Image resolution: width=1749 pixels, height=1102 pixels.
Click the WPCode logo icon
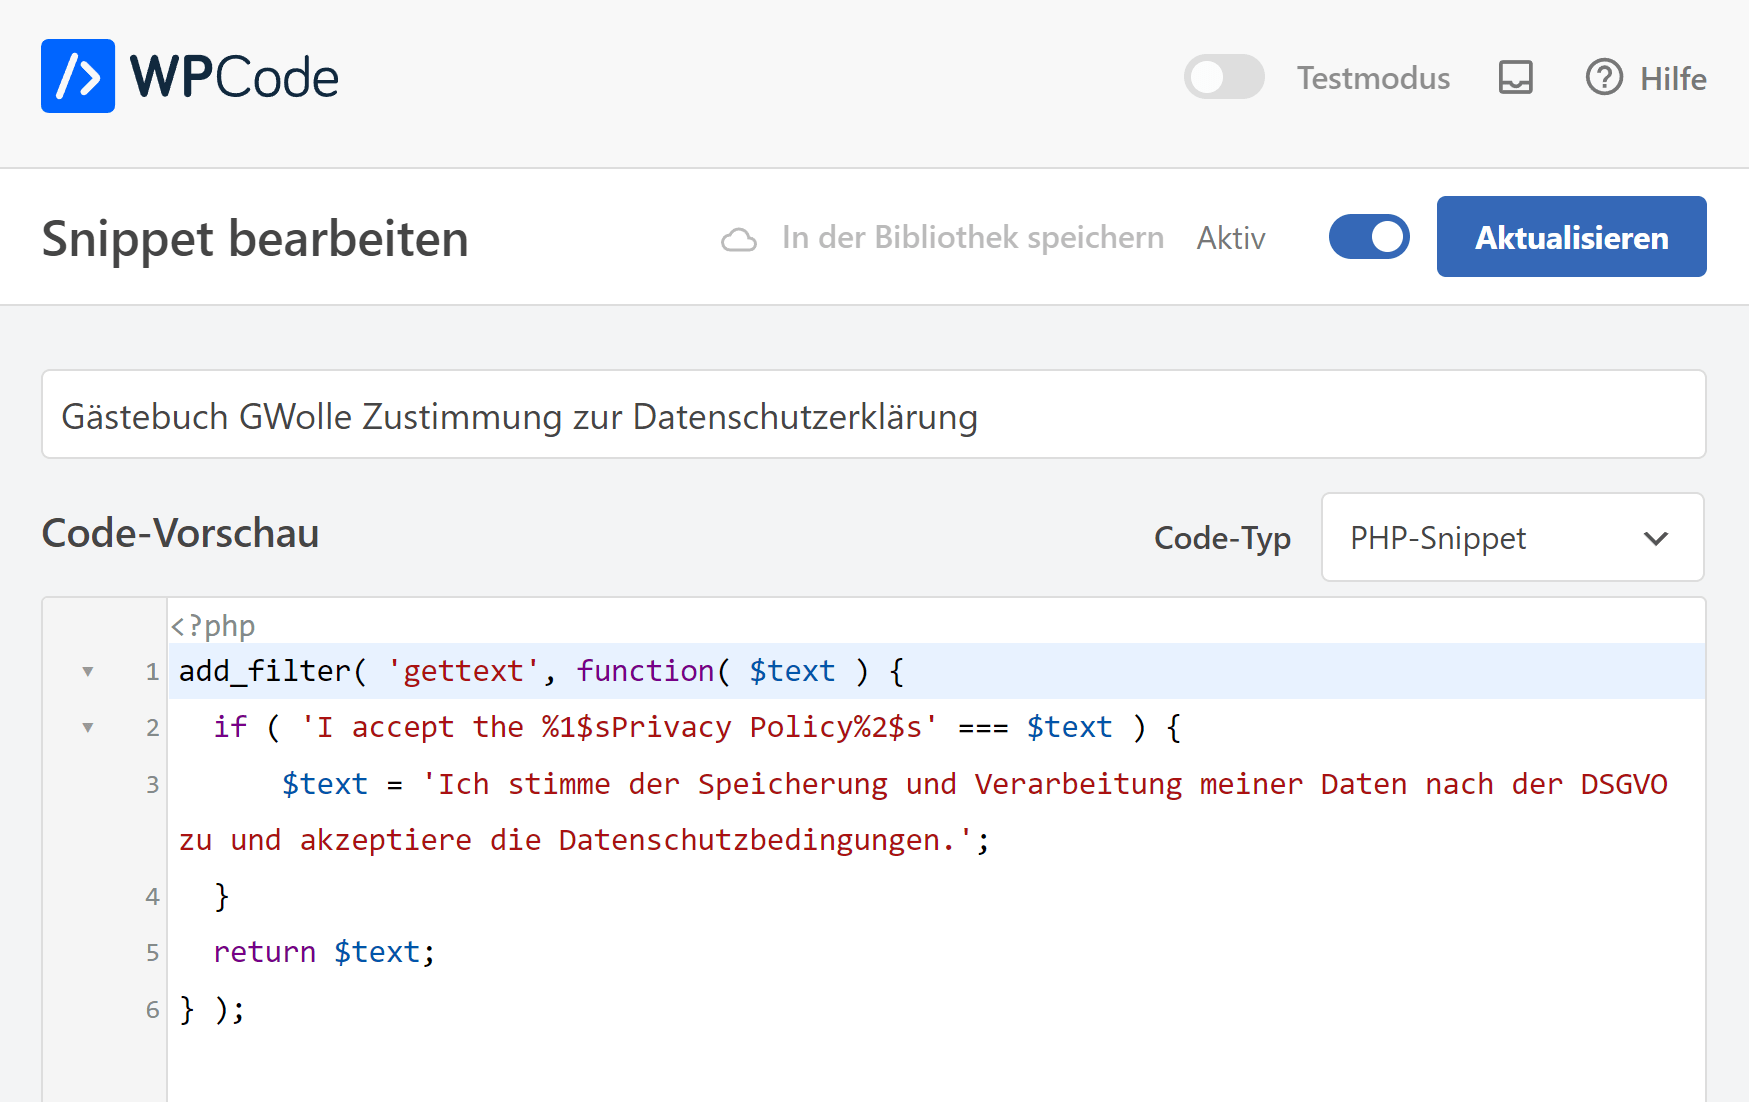[x=78, y=76]
